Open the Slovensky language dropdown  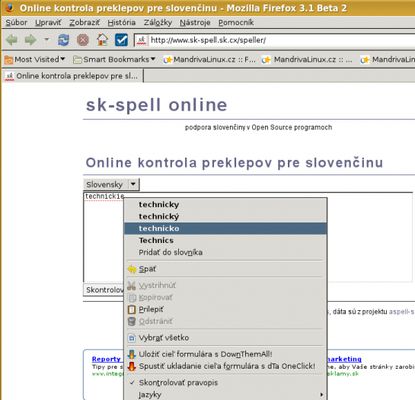point(111,184)
